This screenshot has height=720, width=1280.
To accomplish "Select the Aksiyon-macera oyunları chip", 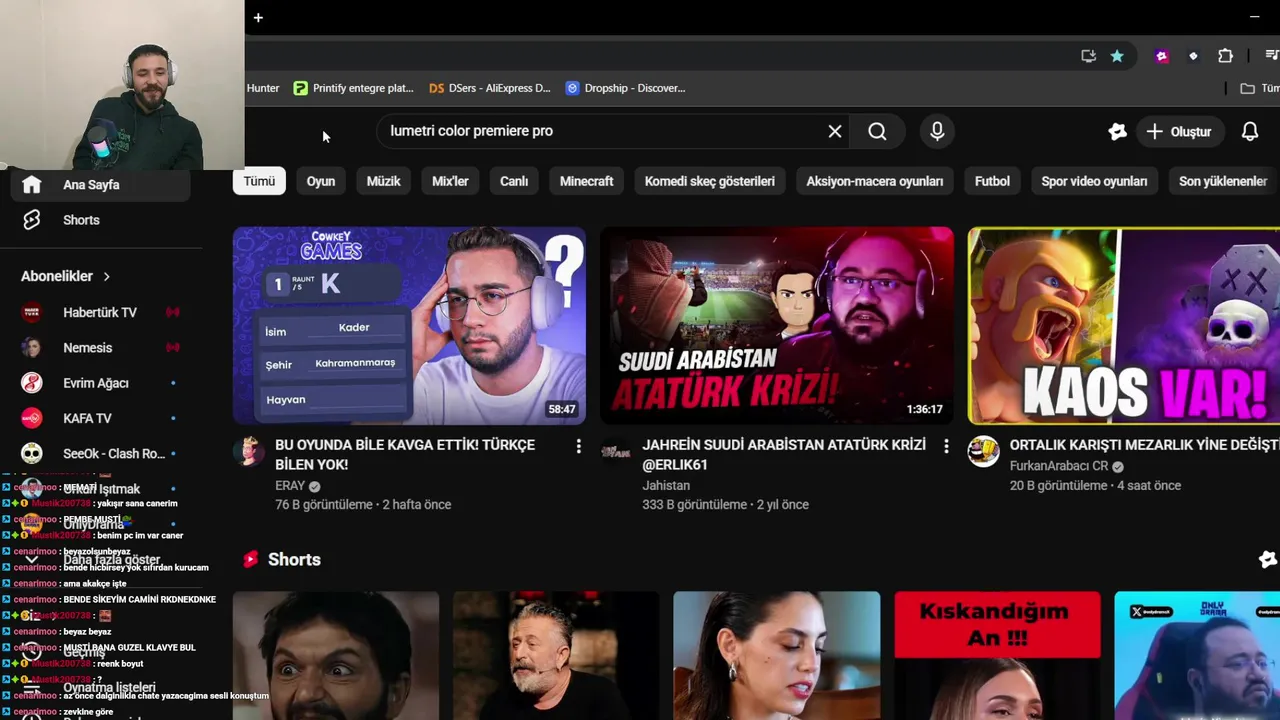I will [875, 181].
